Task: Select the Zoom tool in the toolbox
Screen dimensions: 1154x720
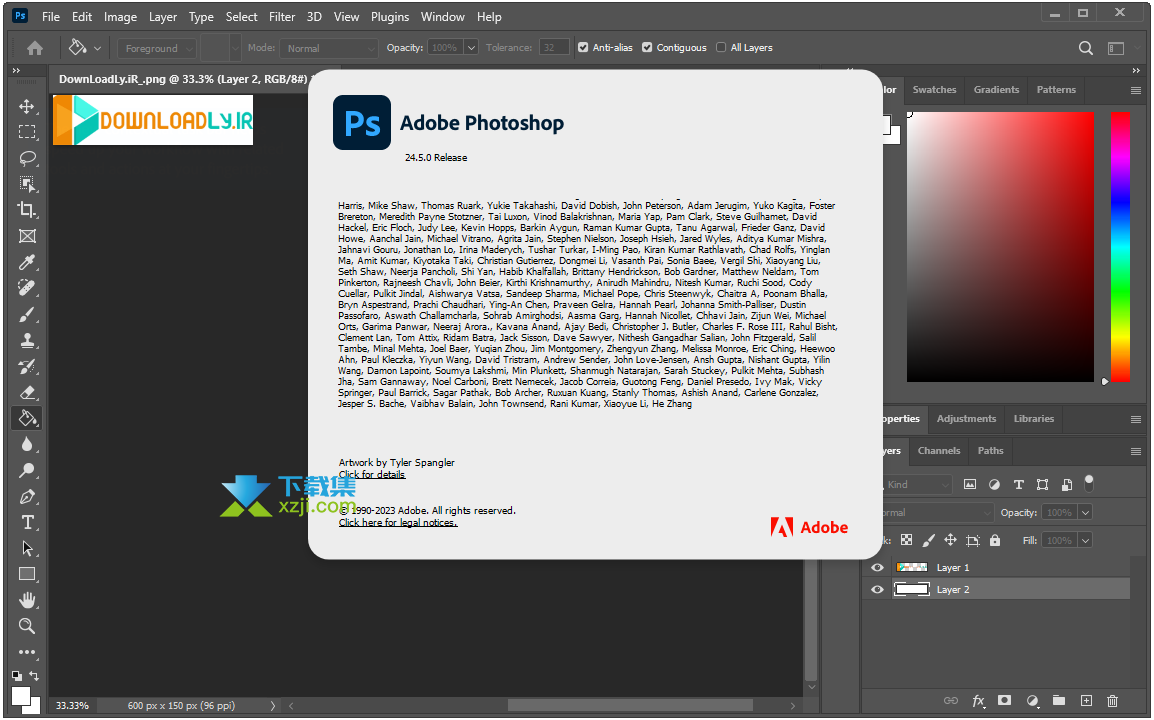Action: 27,627
